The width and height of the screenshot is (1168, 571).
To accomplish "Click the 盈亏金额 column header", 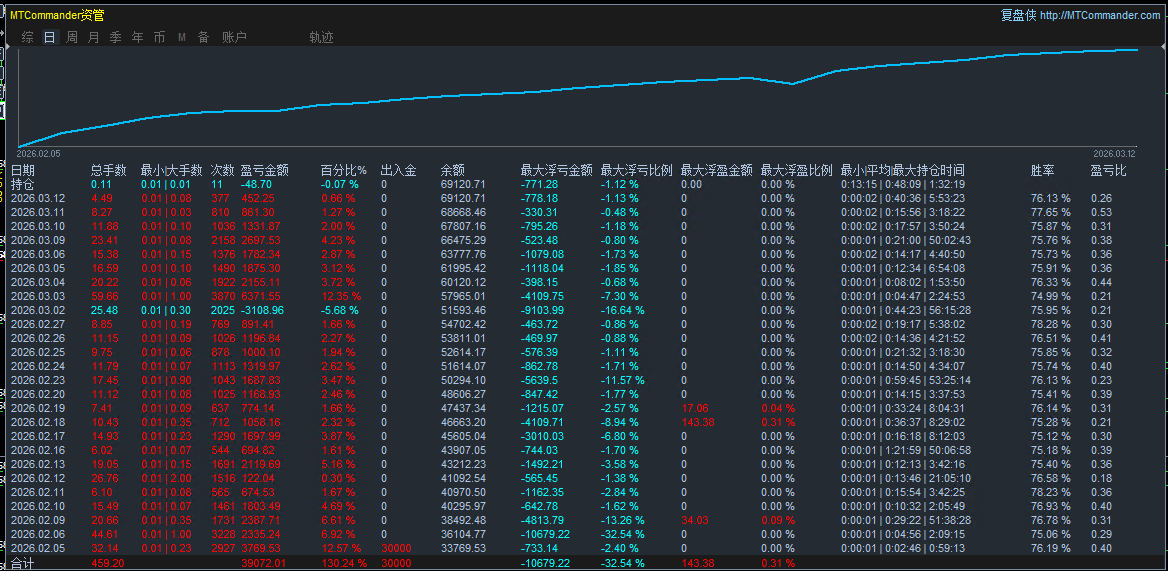I will click(264, 170).
